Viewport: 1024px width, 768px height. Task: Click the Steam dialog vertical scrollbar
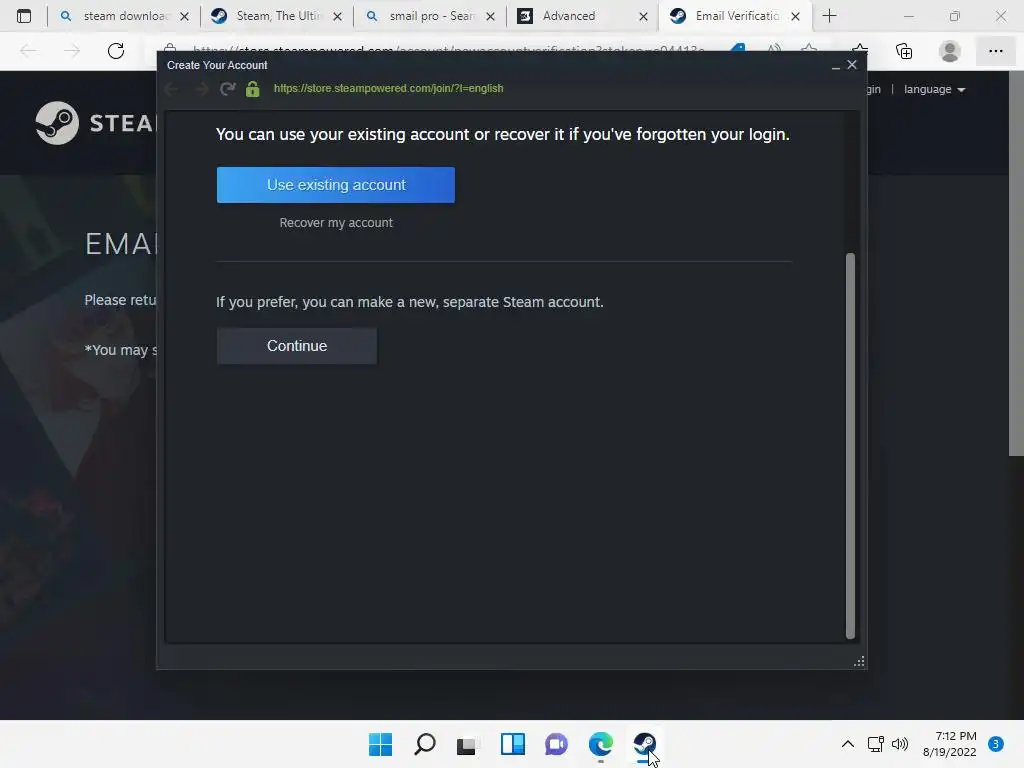pos(850,445)
